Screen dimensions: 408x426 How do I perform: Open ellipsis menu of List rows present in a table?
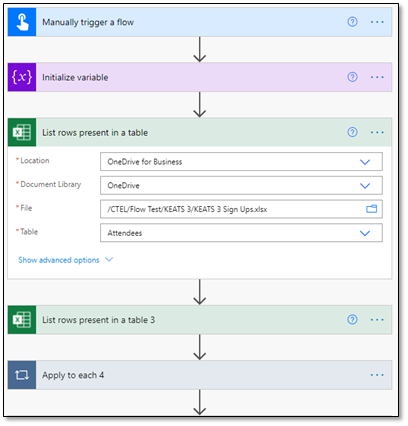point(377,132)
